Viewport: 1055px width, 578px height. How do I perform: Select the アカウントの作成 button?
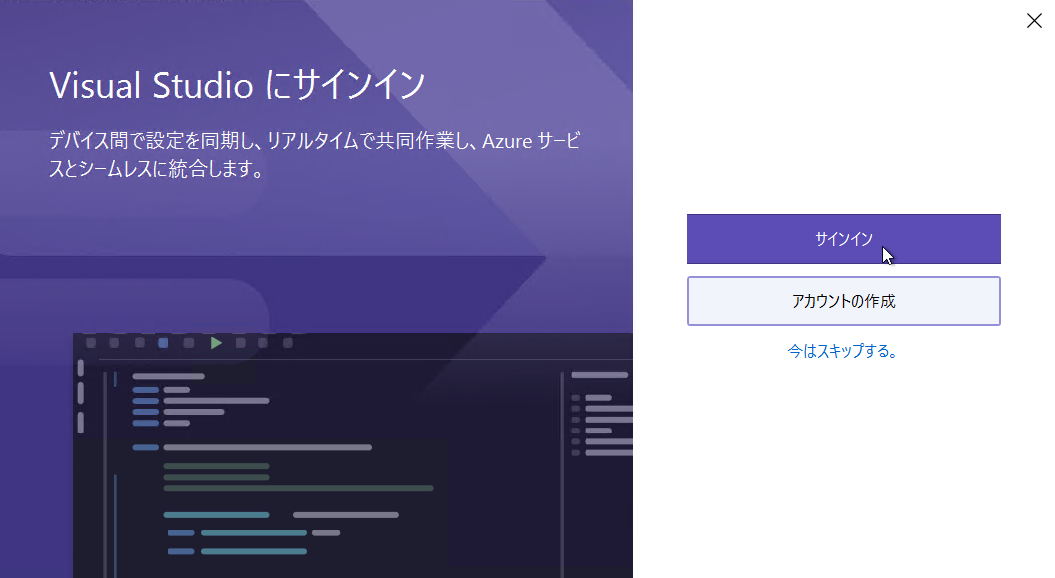pos(844,301)
